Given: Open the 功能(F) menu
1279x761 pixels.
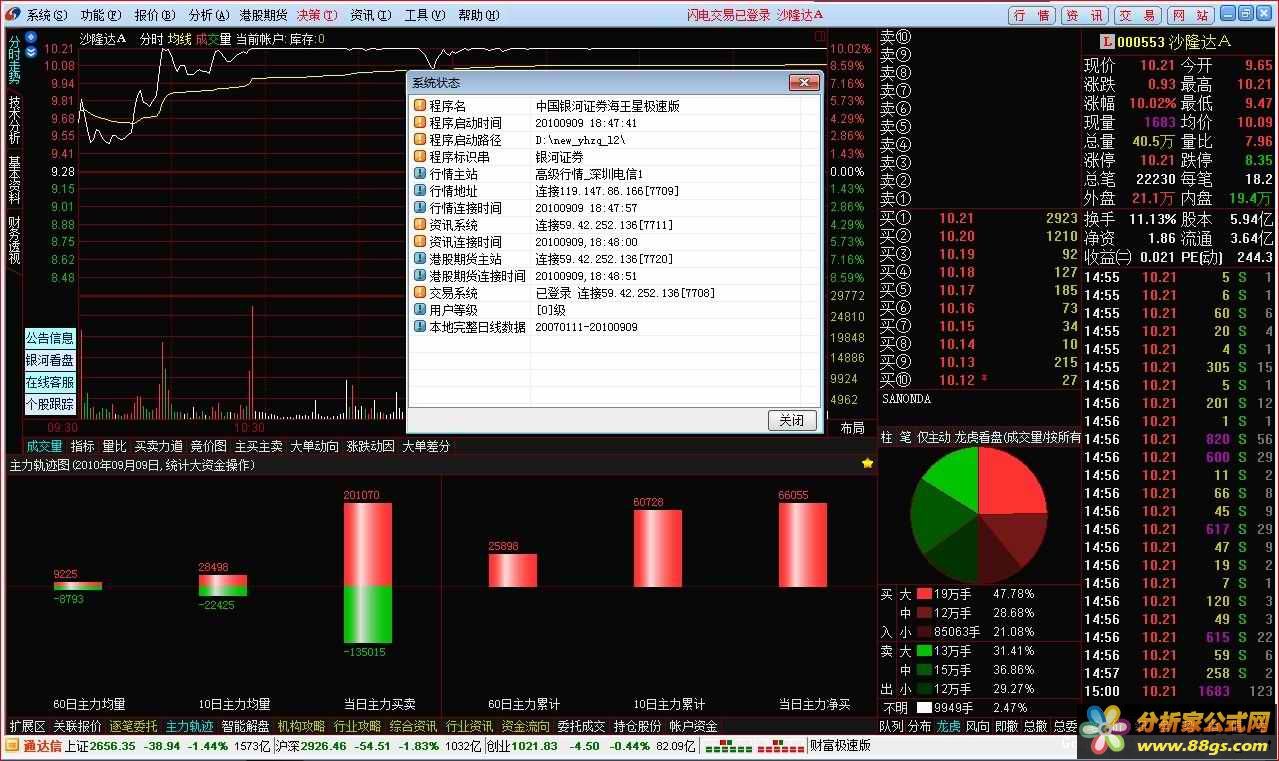Looking at the screenshot, I should pyautogui.click(x=101, y=15).
